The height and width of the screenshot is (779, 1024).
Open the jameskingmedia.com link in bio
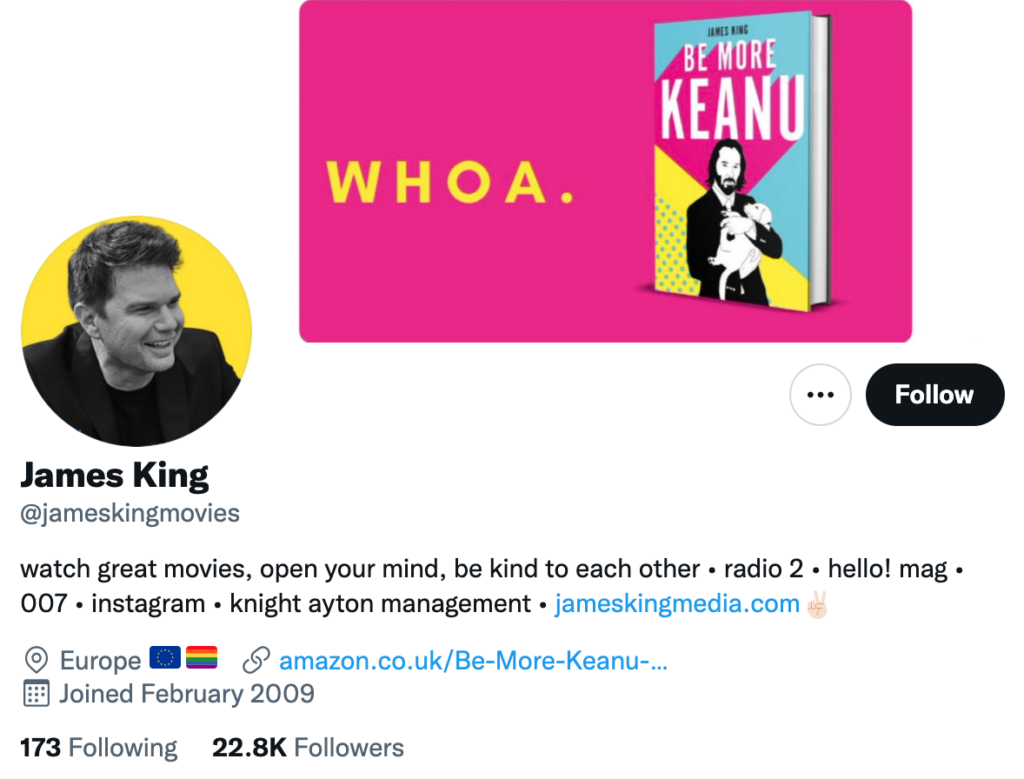(677, 604)
